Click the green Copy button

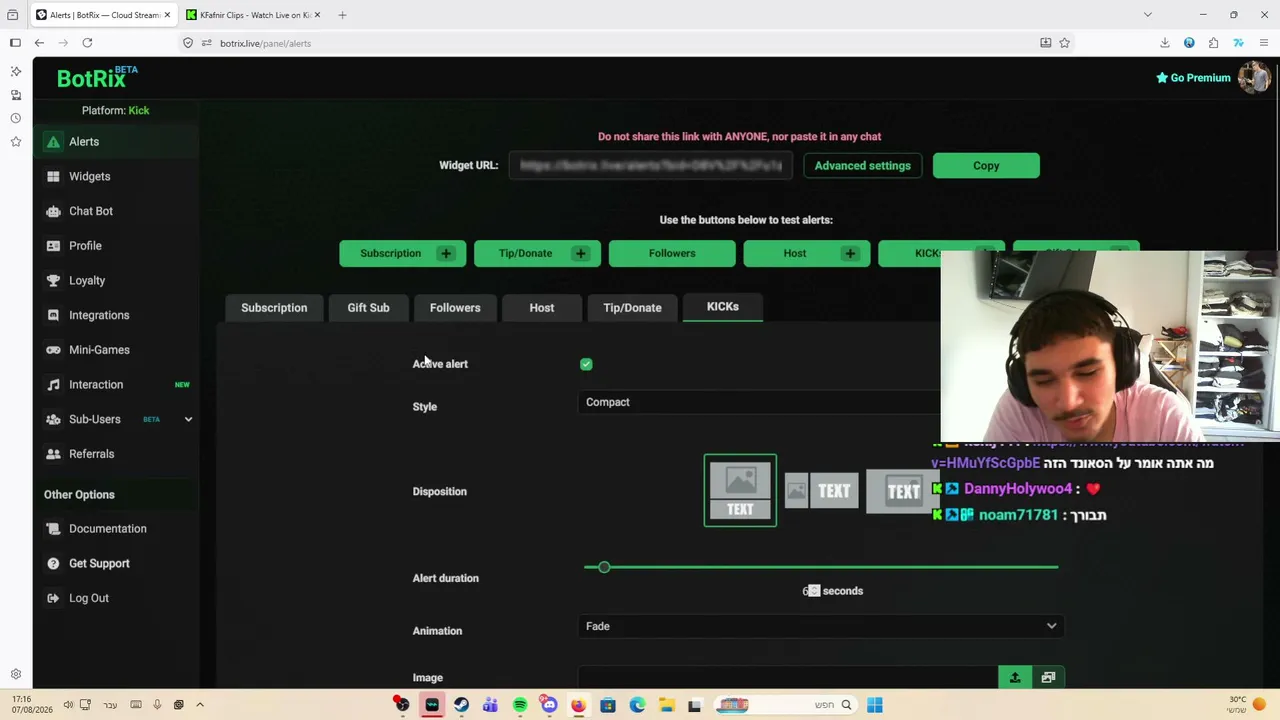pos(986,166)
